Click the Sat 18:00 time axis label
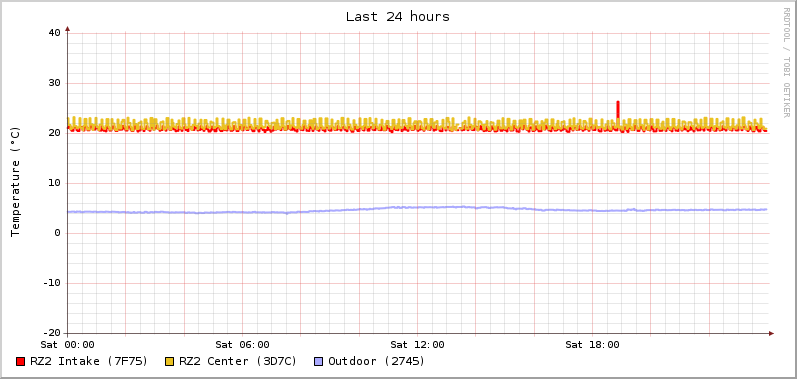This screenshot has height=379, width=797. (592, 345)
